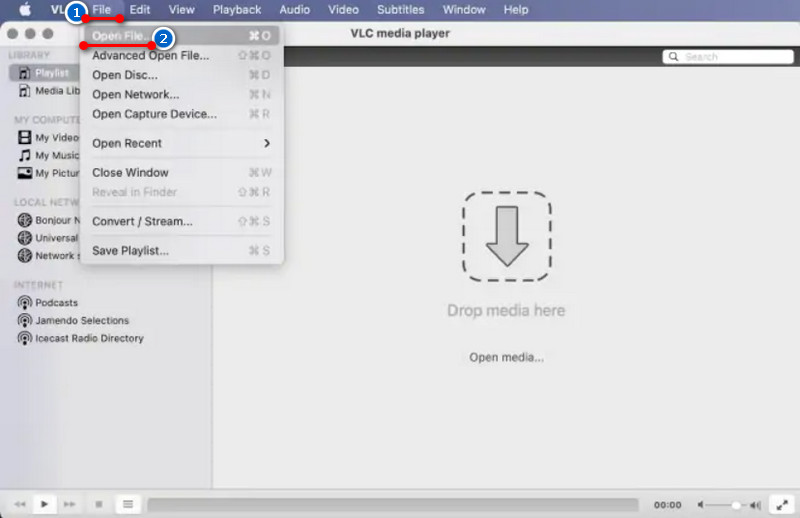Mute audio with left speaker icon

(x=701, y=505)
